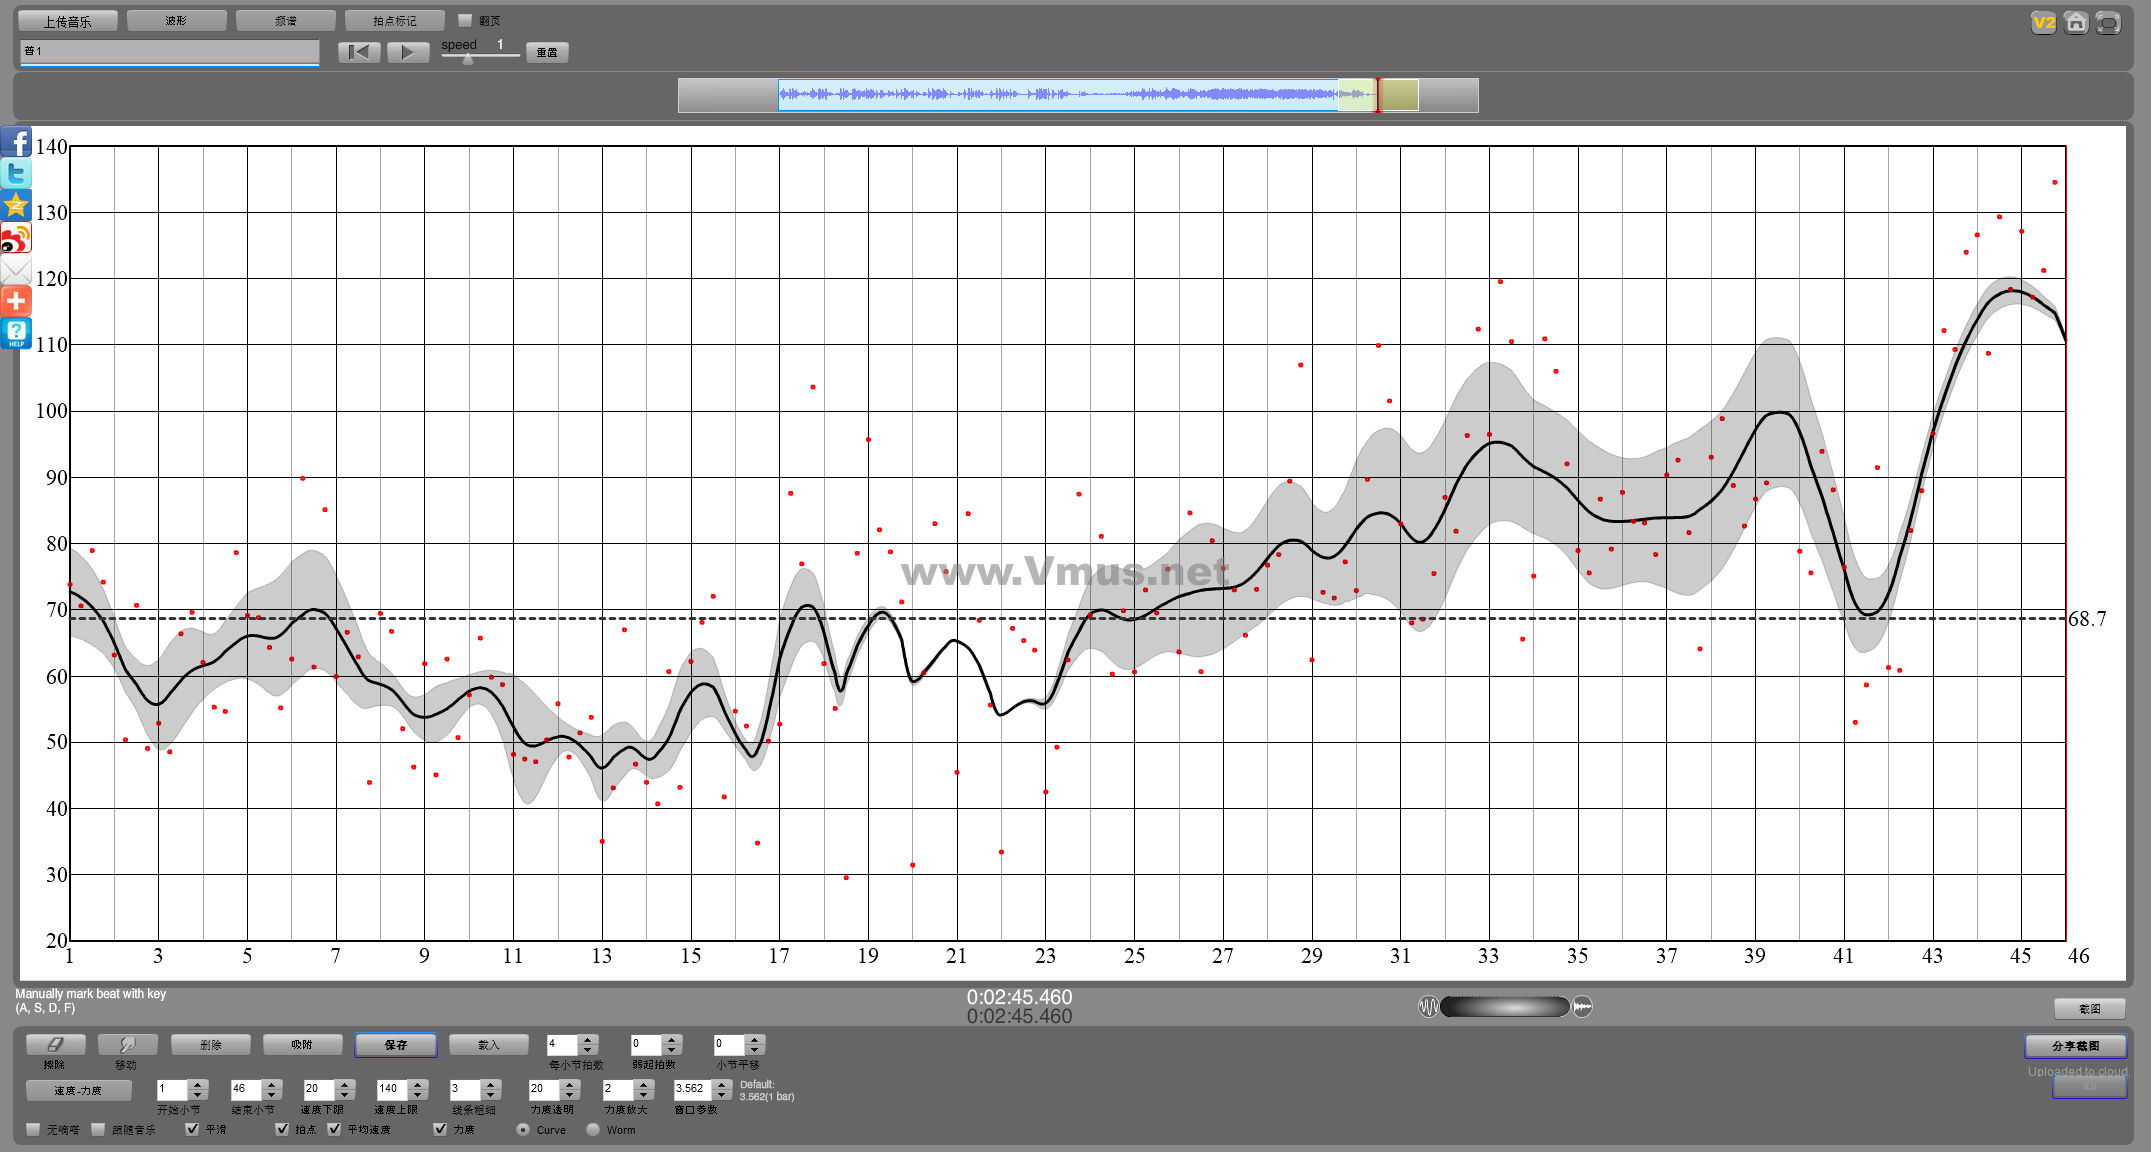Screen dimensions: 2151x1152
Task: Click the play button
Action: click(407, 52)
